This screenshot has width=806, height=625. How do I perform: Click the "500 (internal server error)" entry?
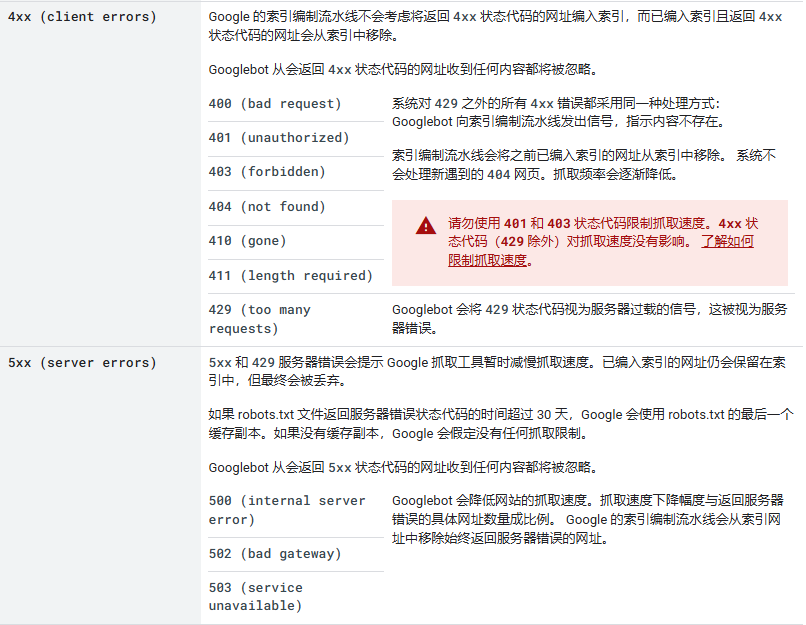coord(287,510)
